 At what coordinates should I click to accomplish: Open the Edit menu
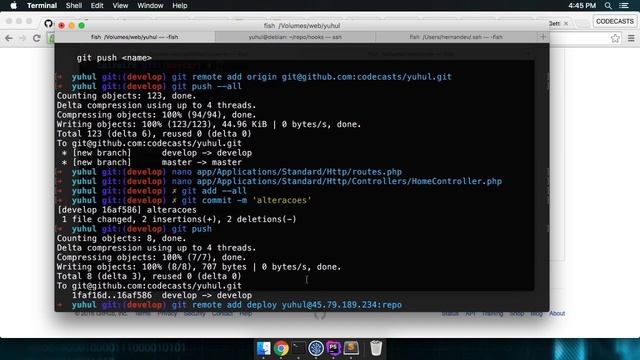[x=97, y=5]
